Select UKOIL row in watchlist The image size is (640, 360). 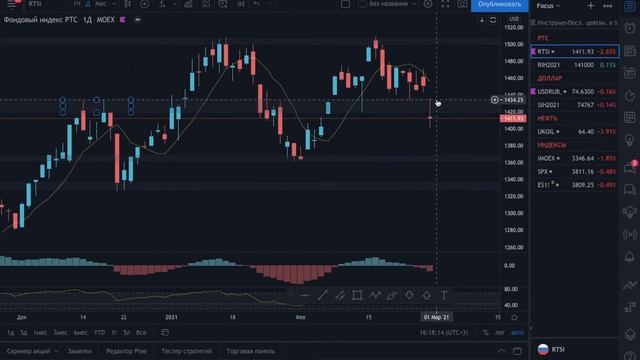[x=575, y=131]
